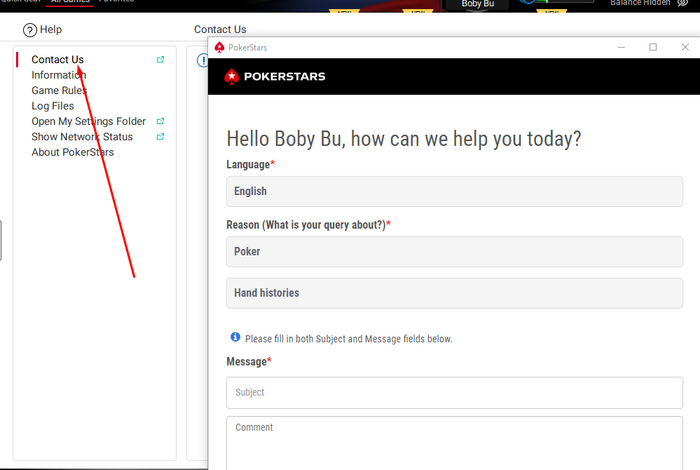700x470 pixels.
Task: Click blue info icon beside fill-in notice
Action: (x=235, y=337)
